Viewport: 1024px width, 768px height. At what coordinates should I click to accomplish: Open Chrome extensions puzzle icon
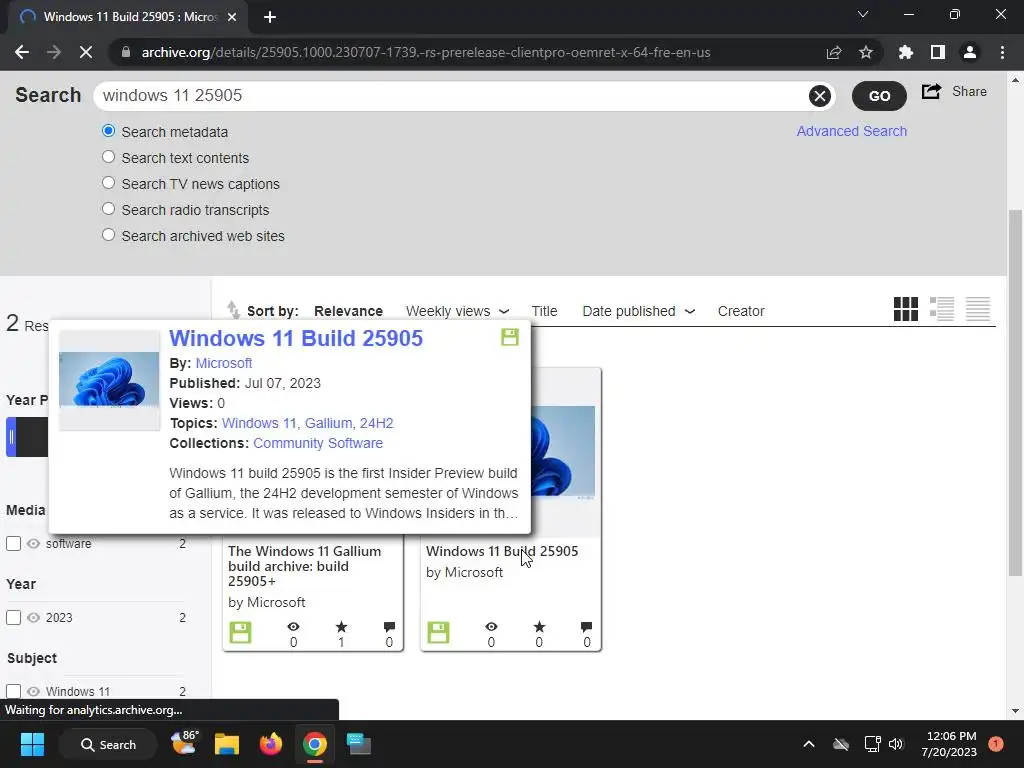click(x=905, y=52)
